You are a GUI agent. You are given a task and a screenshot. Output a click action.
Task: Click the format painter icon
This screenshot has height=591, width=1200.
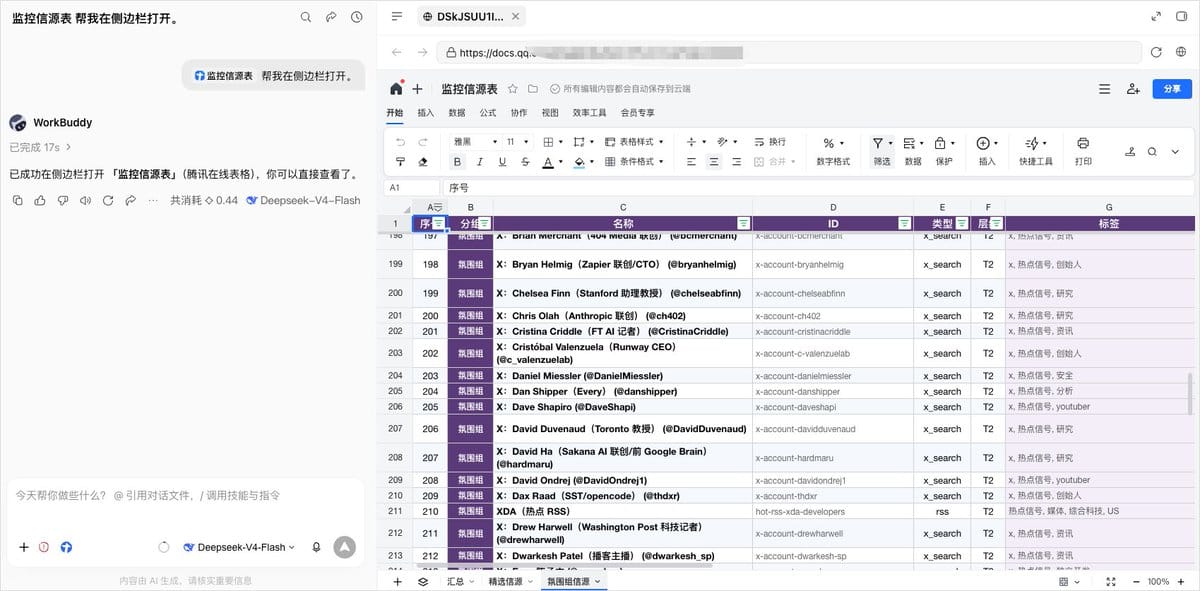[x=401, y=161]
